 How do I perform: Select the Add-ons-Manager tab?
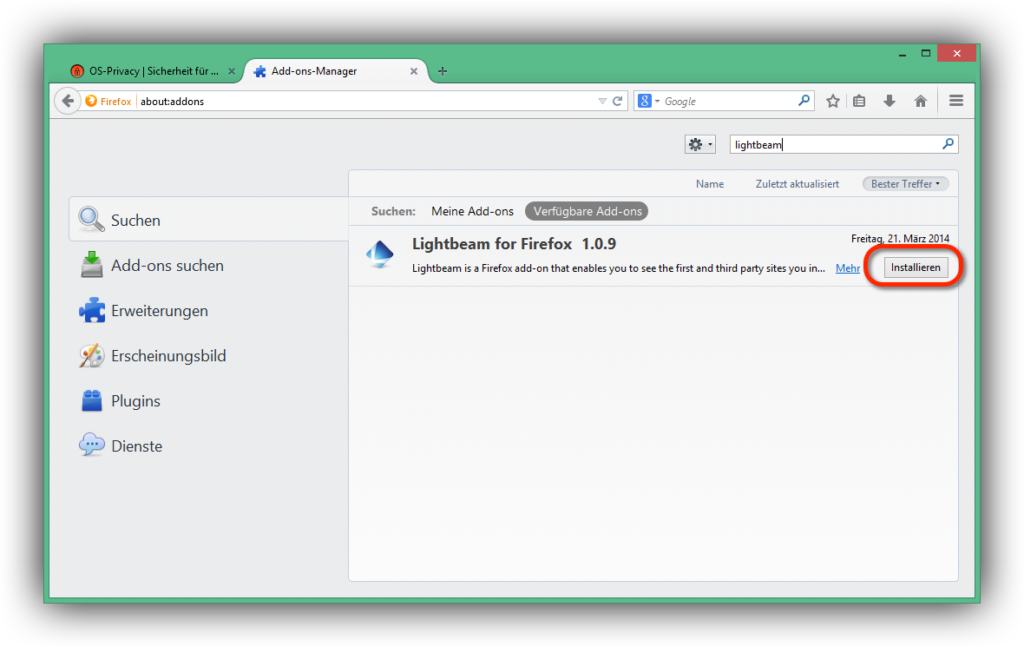click(x=336, y=71)
